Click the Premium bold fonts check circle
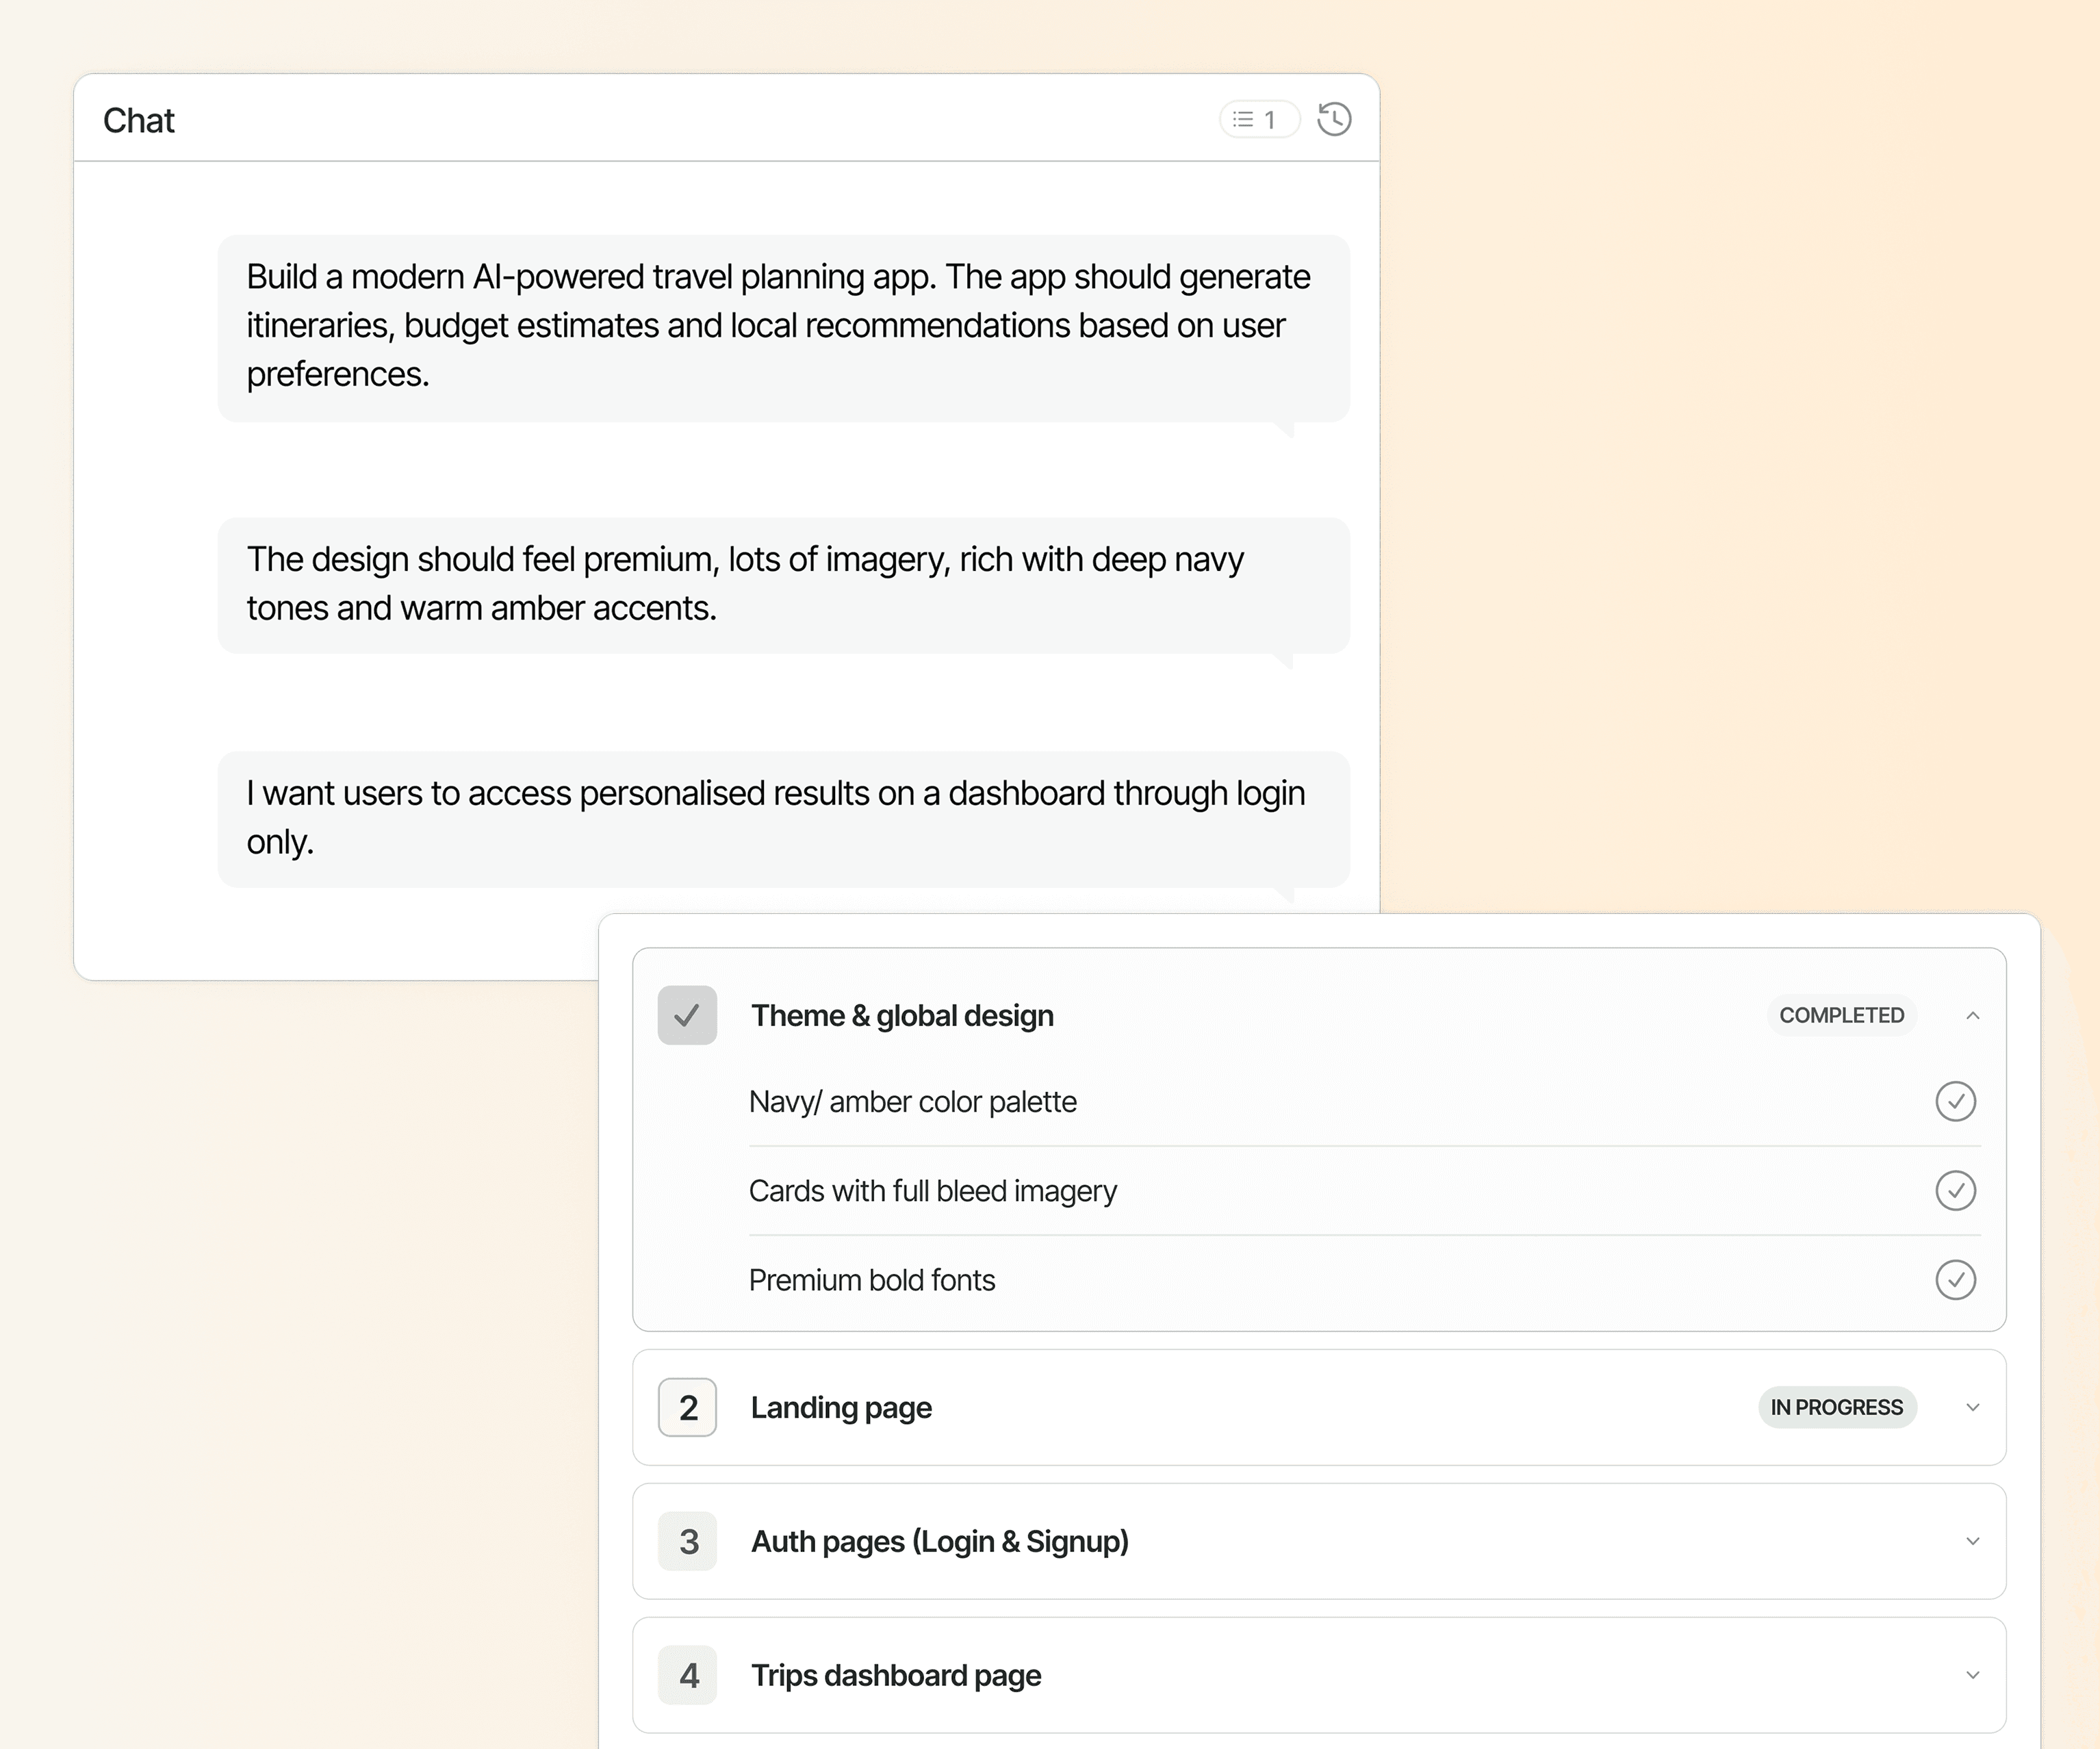This screenshot has height=1749, width=2100. point(1955,1279)
